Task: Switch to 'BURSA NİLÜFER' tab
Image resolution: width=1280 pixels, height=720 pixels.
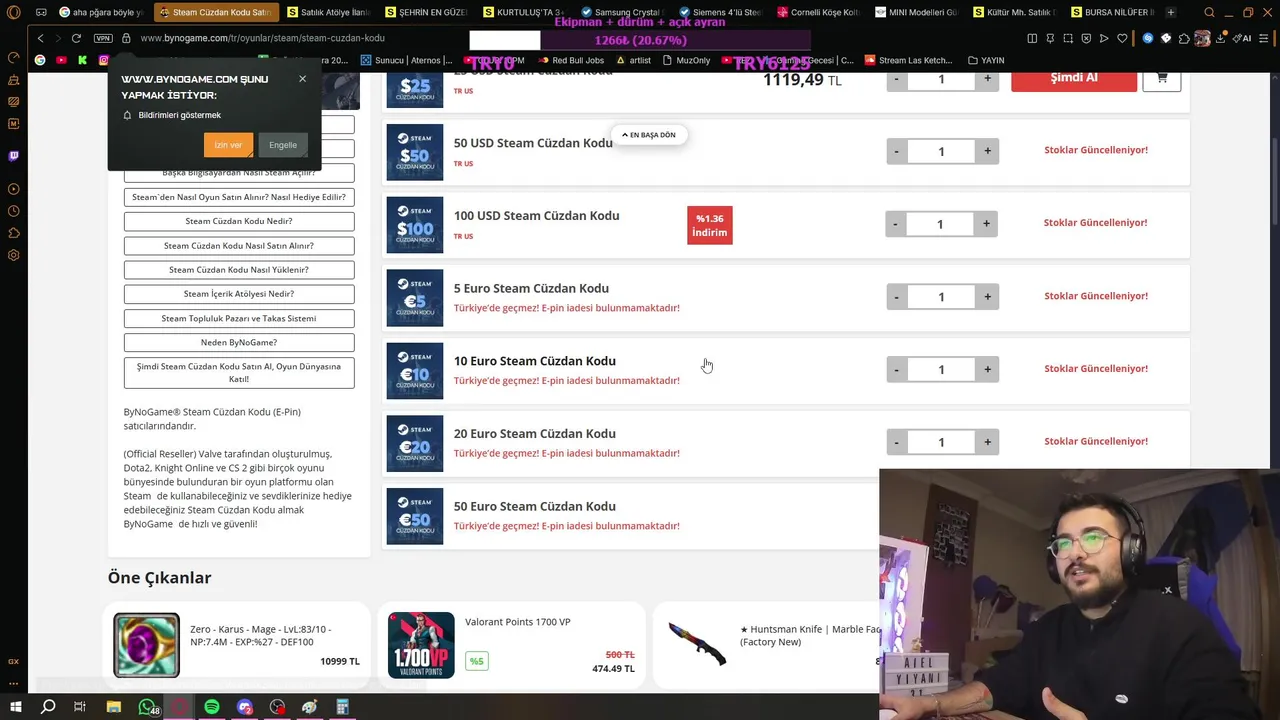Action: tap(1110, 12)
